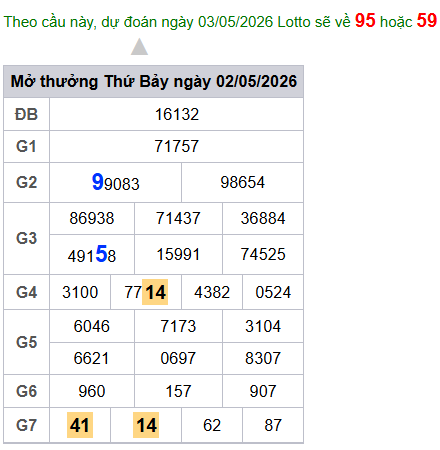Click G2 number 98654

point(242,182)
